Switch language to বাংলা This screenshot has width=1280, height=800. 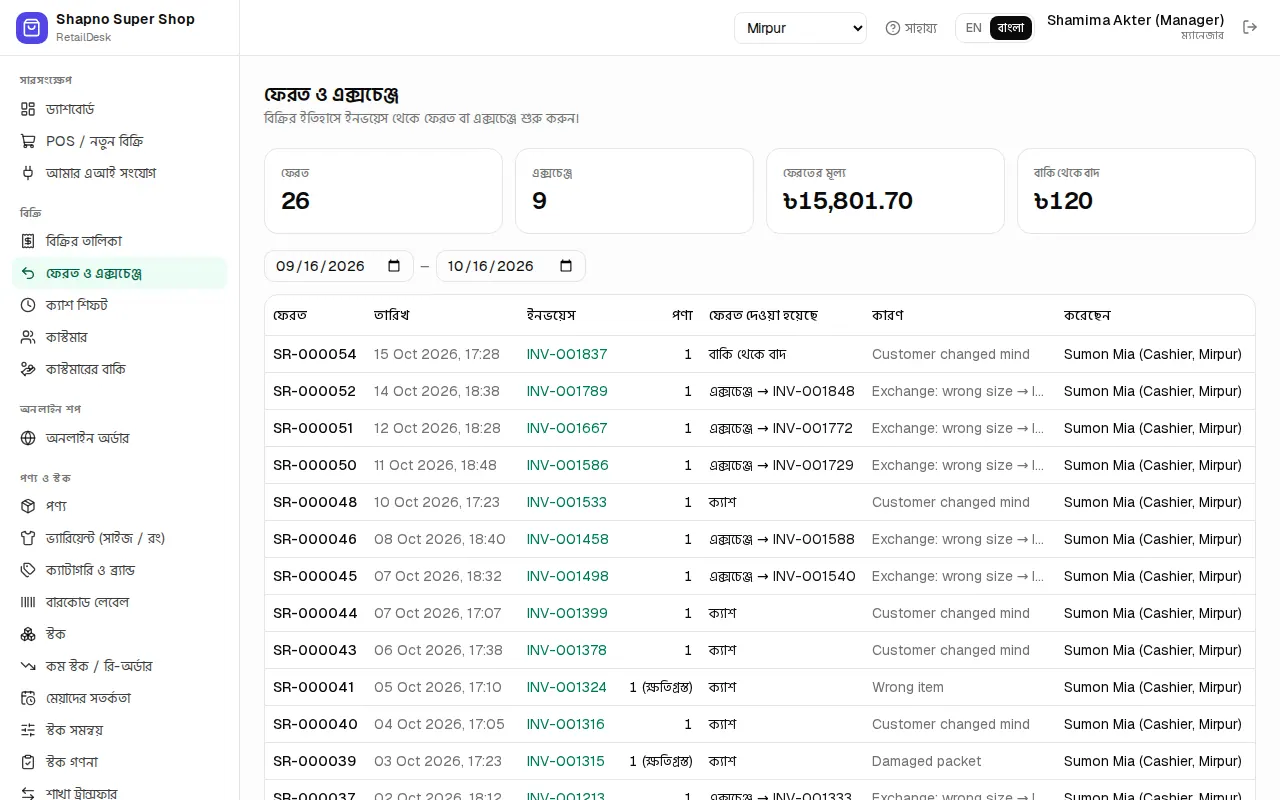(x=1011, y=28)
